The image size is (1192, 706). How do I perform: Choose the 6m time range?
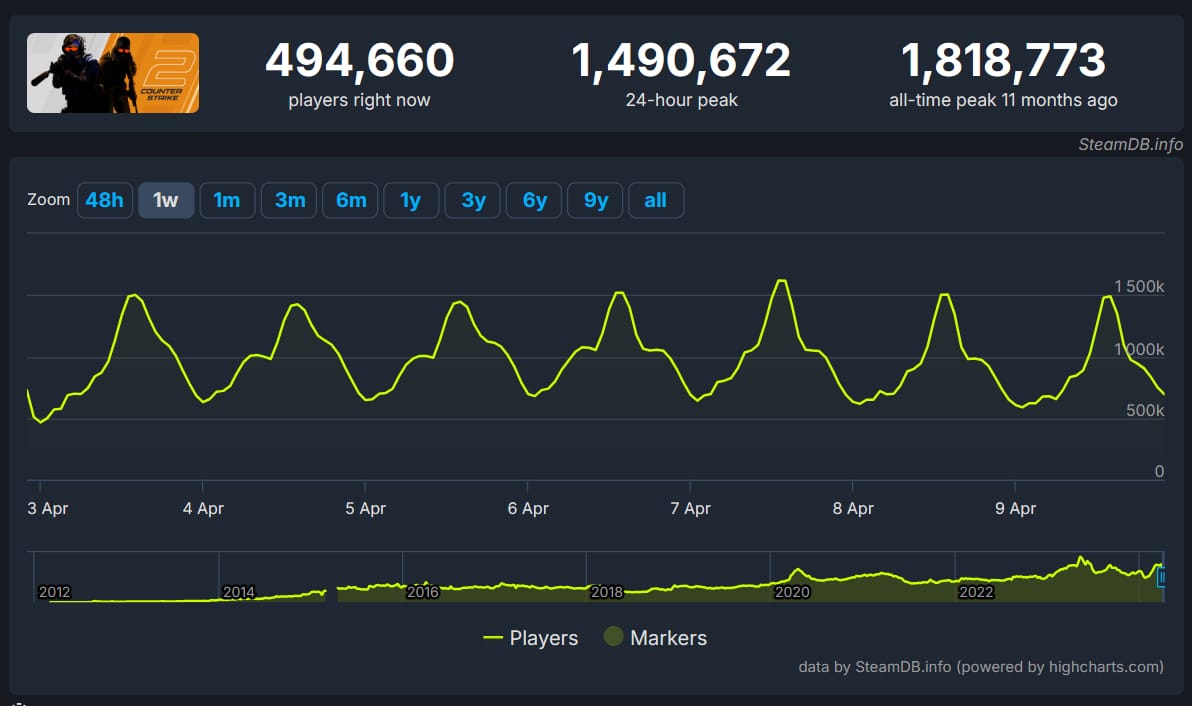tap(350, 200)
